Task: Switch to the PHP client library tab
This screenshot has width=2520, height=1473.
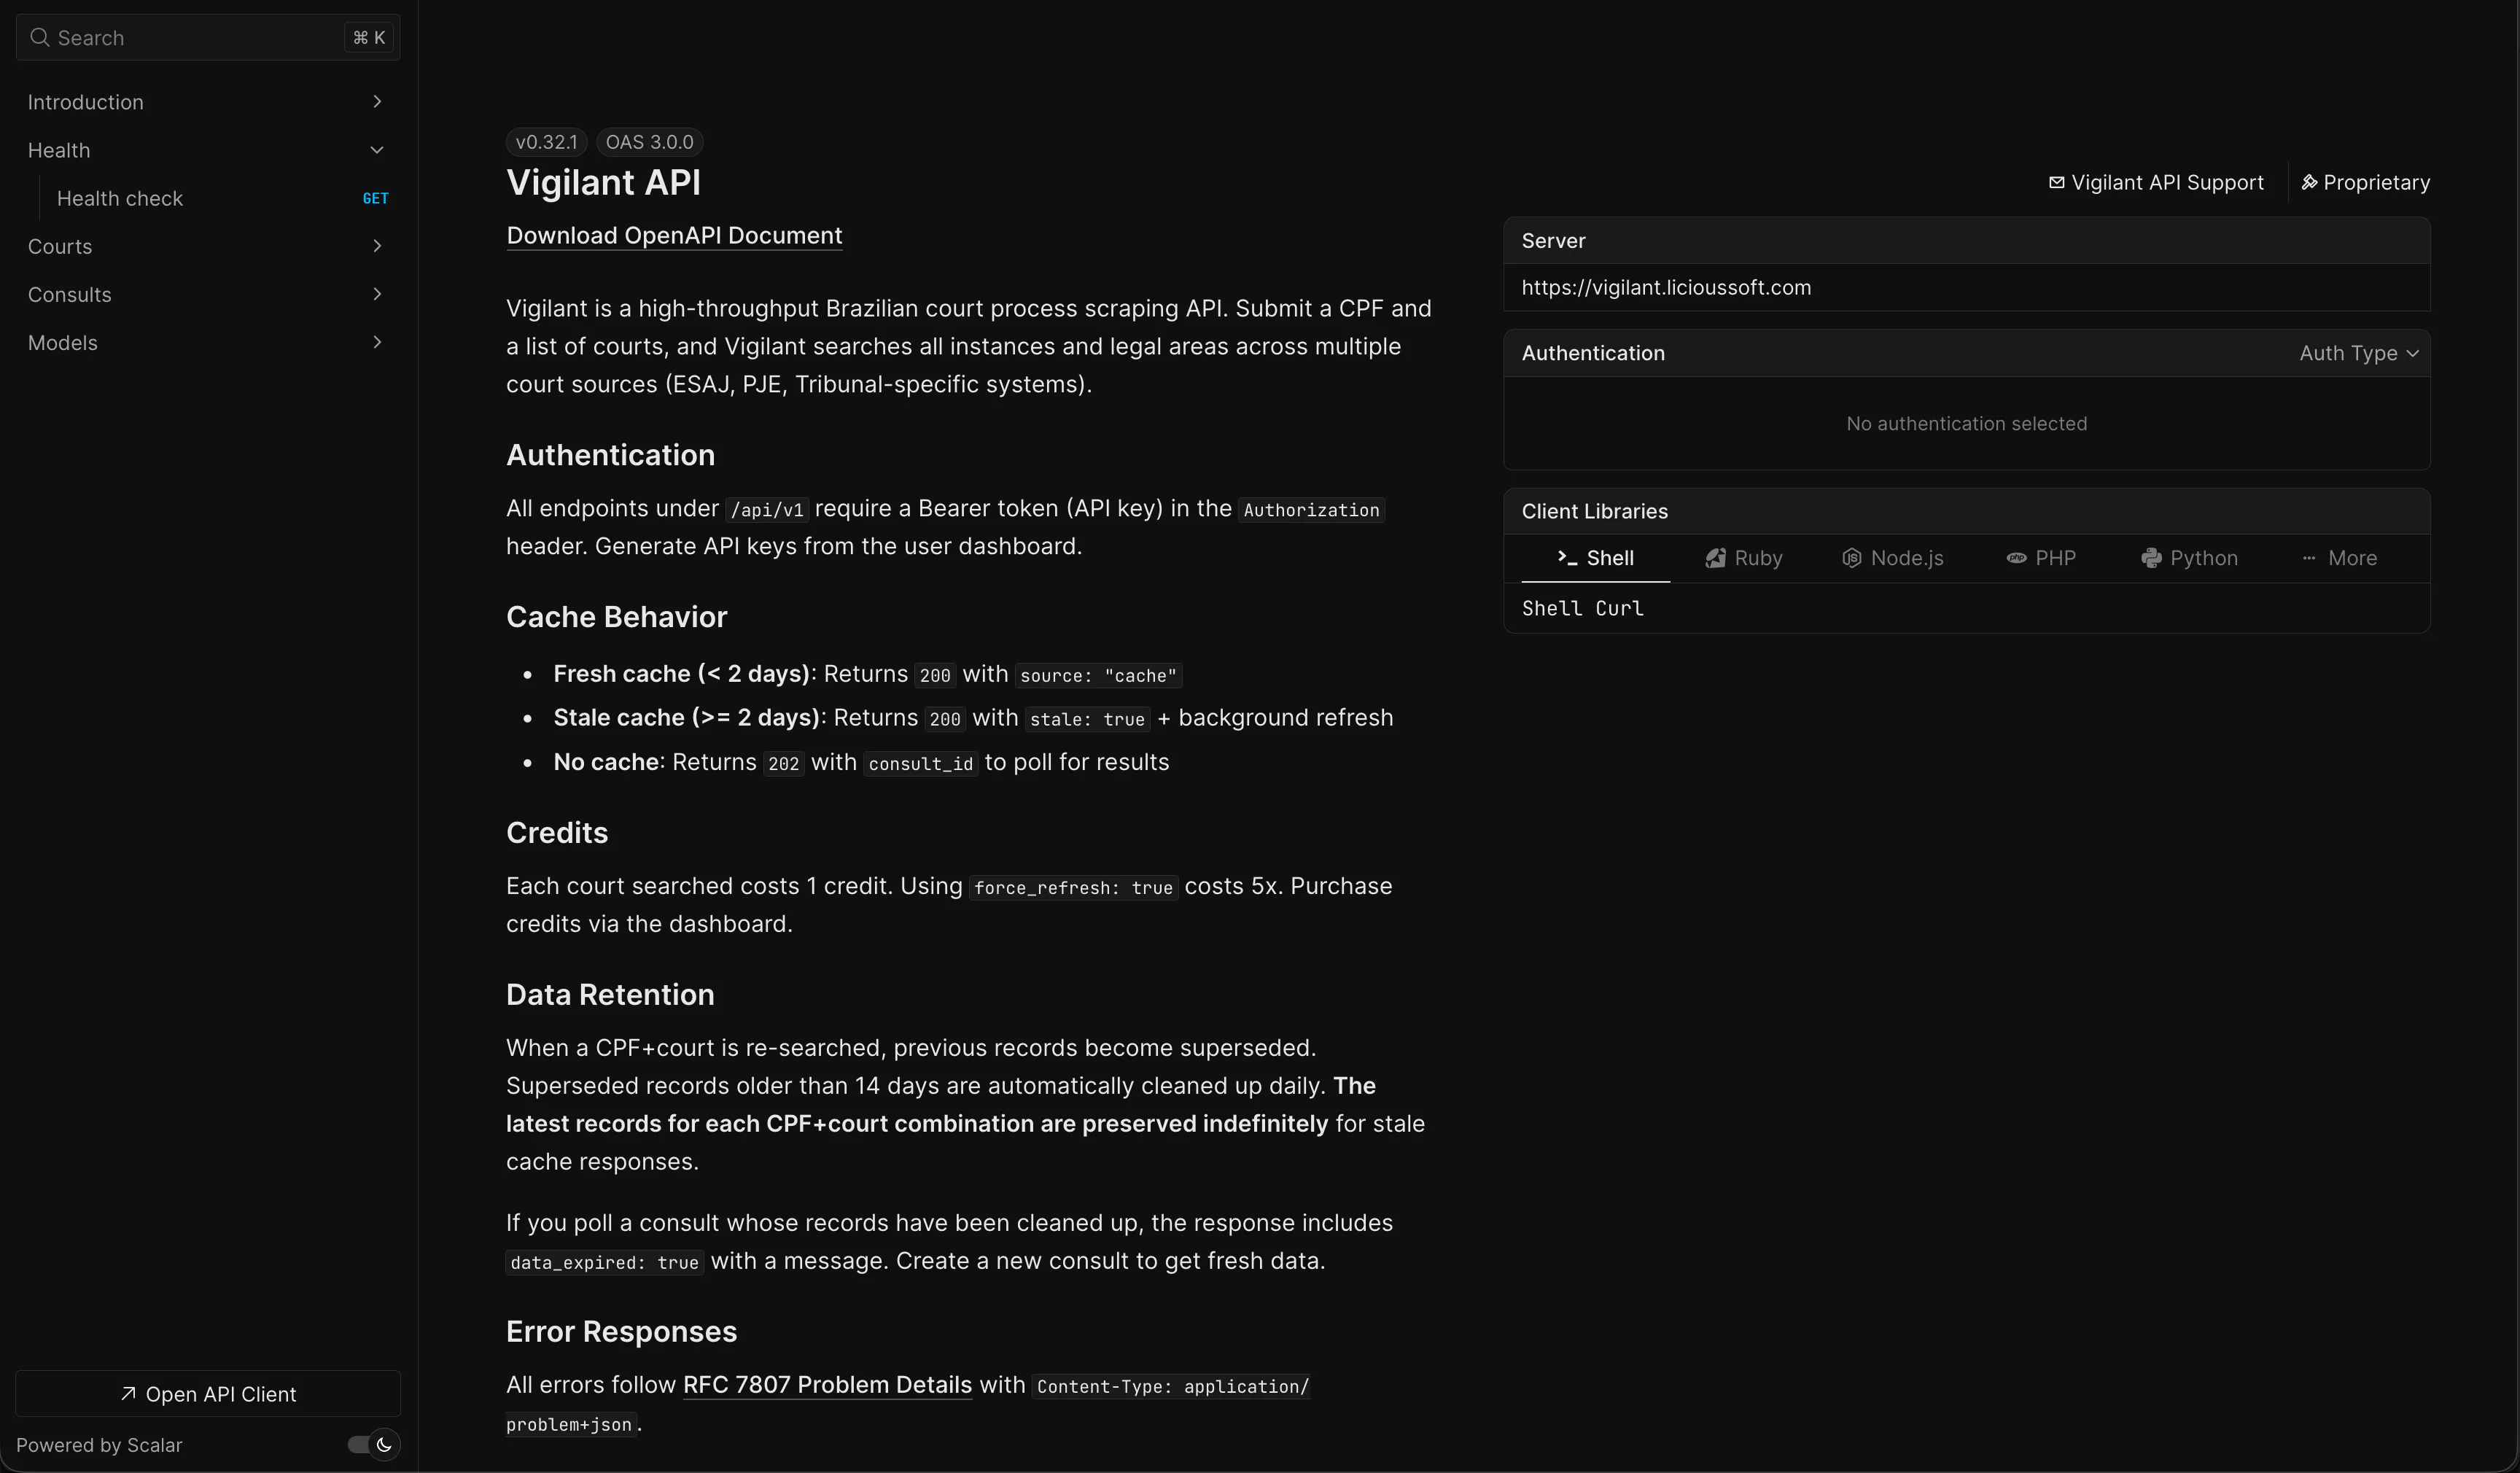Action: pos(2041,558)
